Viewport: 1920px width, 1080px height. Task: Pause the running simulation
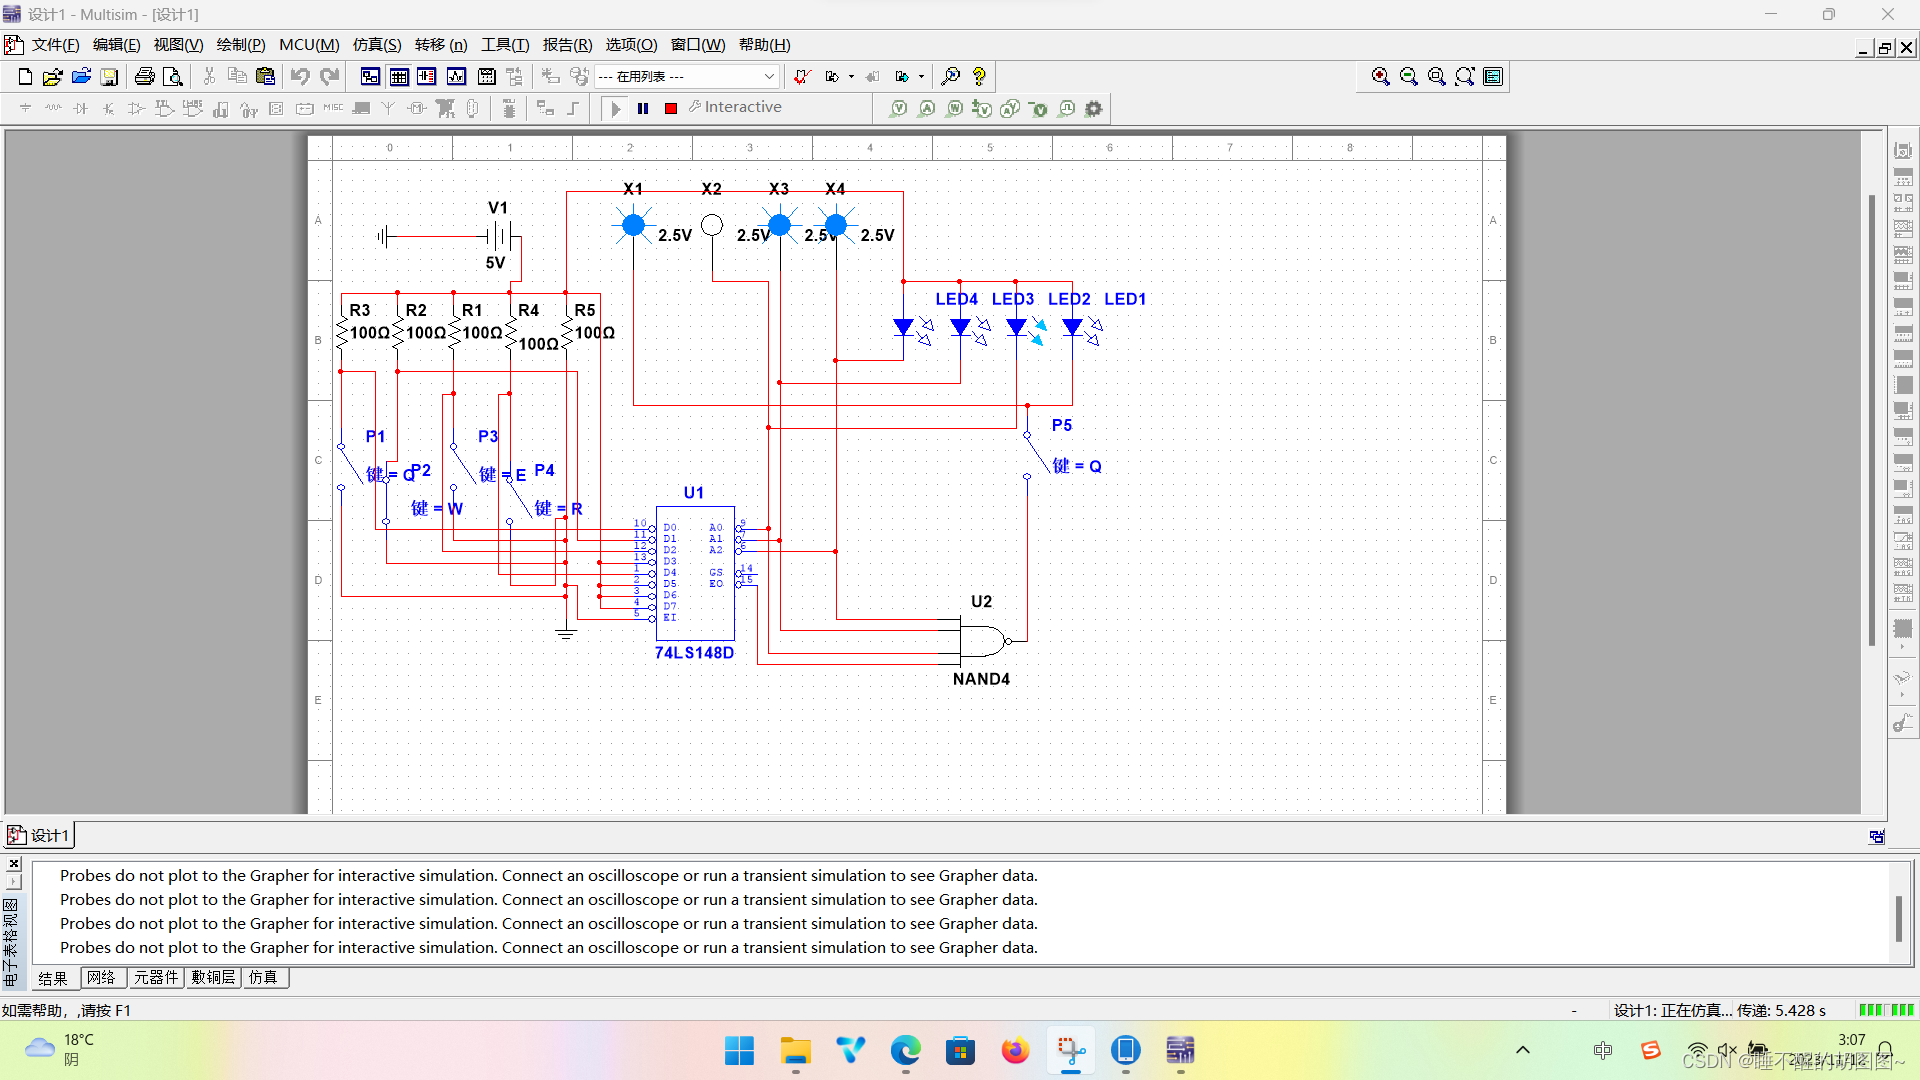pos(643,108)
